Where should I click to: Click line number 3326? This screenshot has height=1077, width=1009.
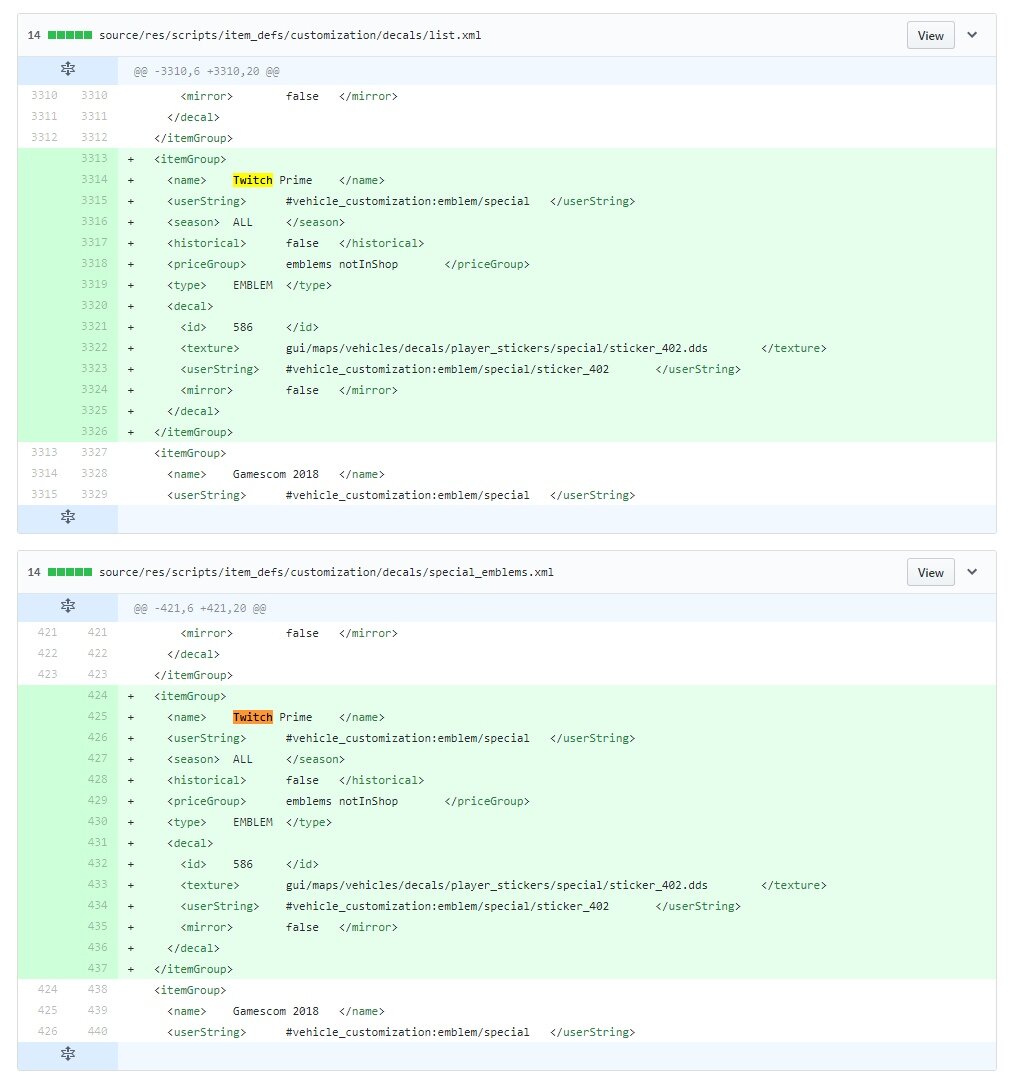coord(94,431)
